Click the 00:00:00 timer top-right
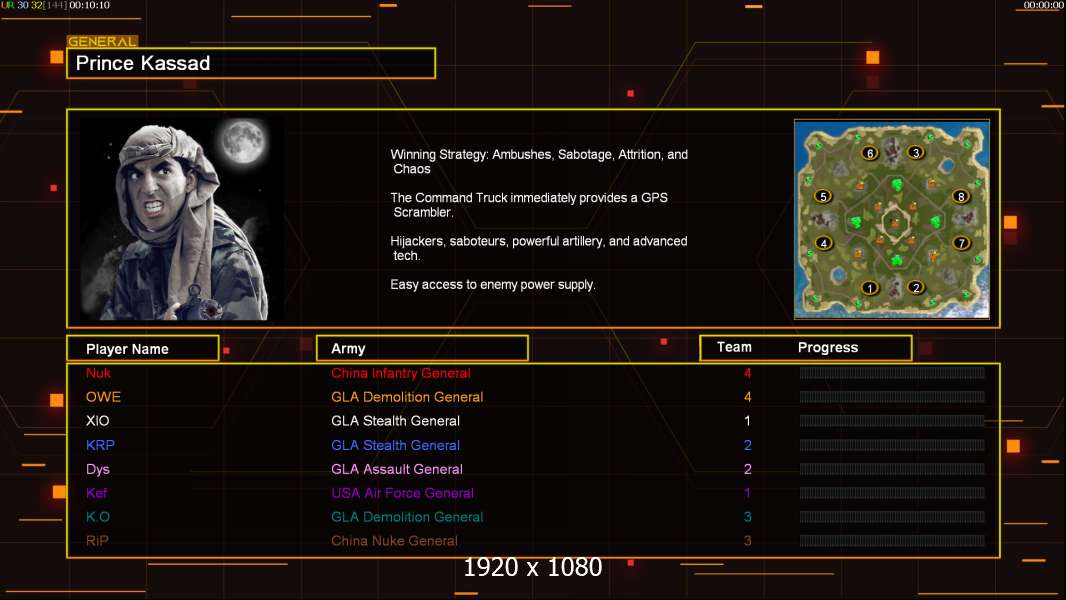This screenshot has height=600, width=1066. coord(1043,5)
